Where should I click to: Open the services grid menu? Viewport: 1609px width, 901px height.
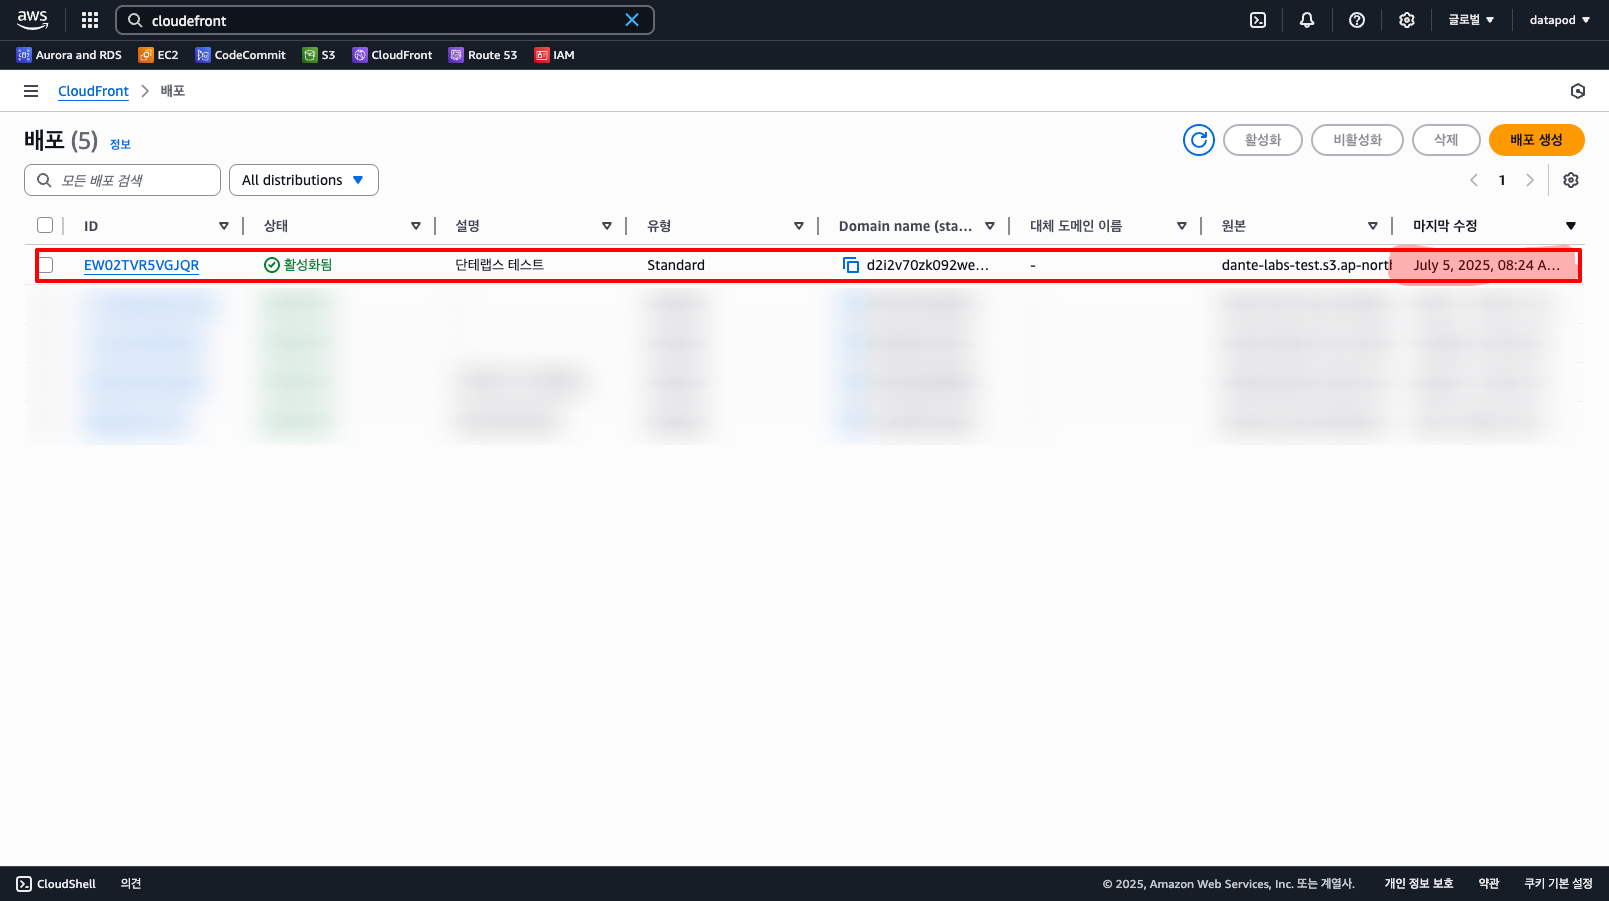[90, 20]
